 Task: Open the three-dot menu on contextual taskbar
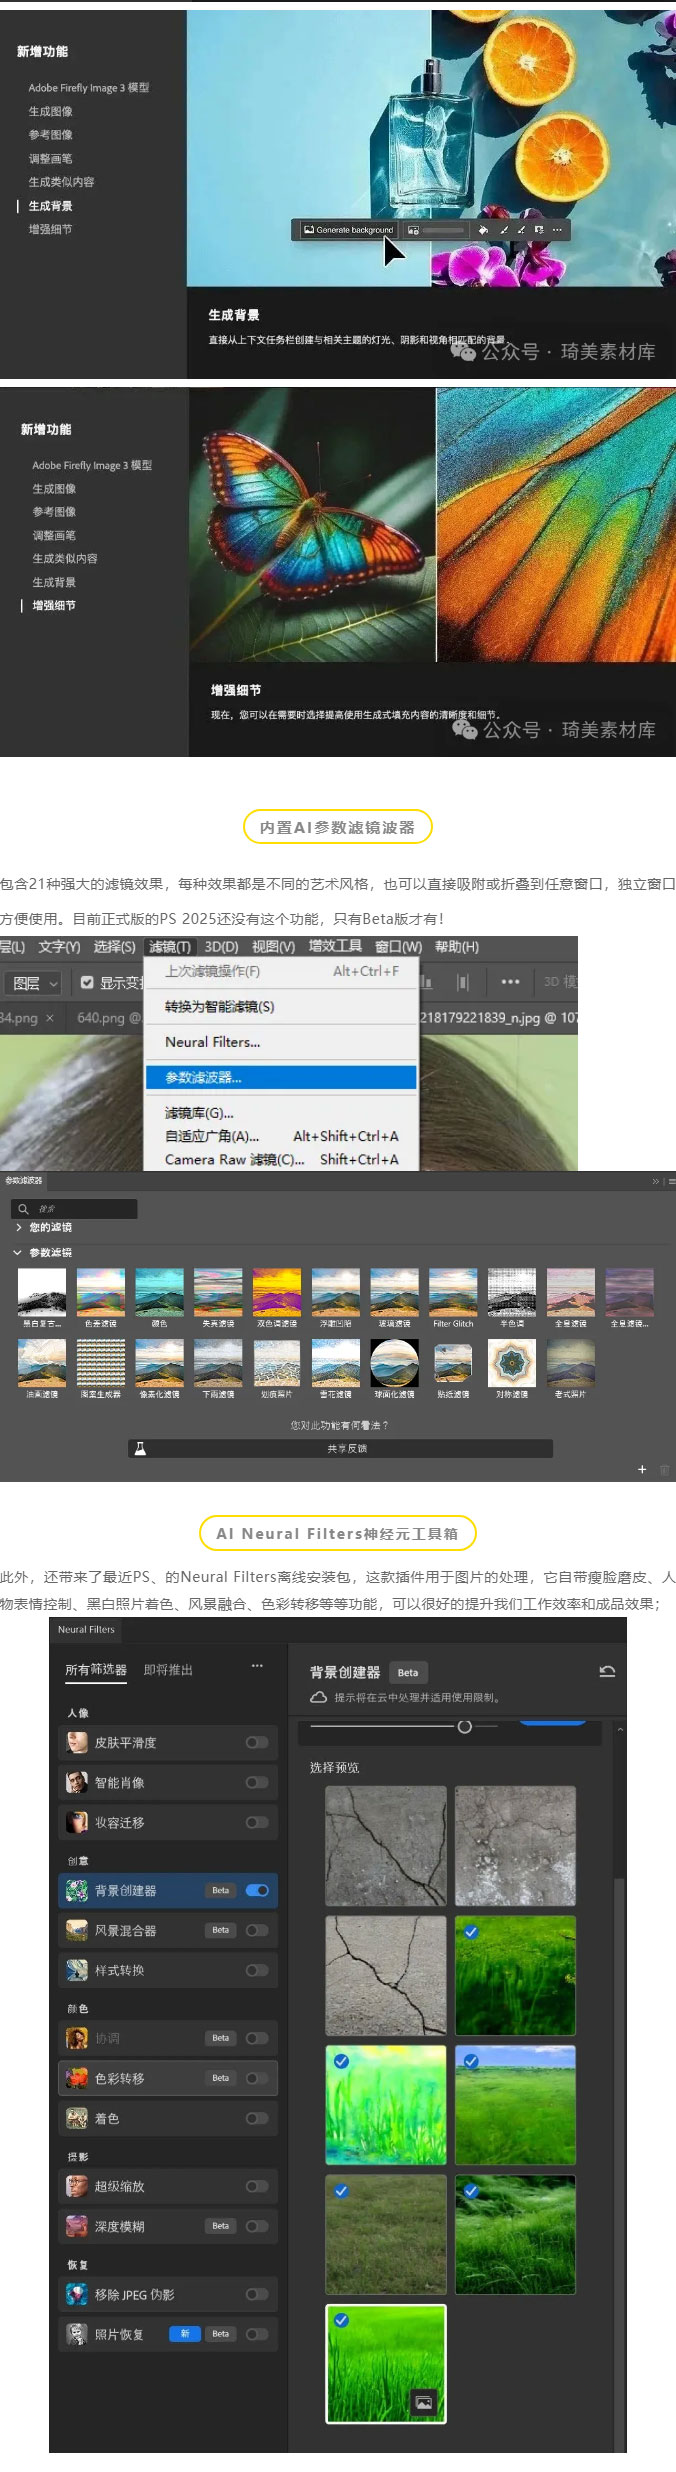click(x=557, y=230)
